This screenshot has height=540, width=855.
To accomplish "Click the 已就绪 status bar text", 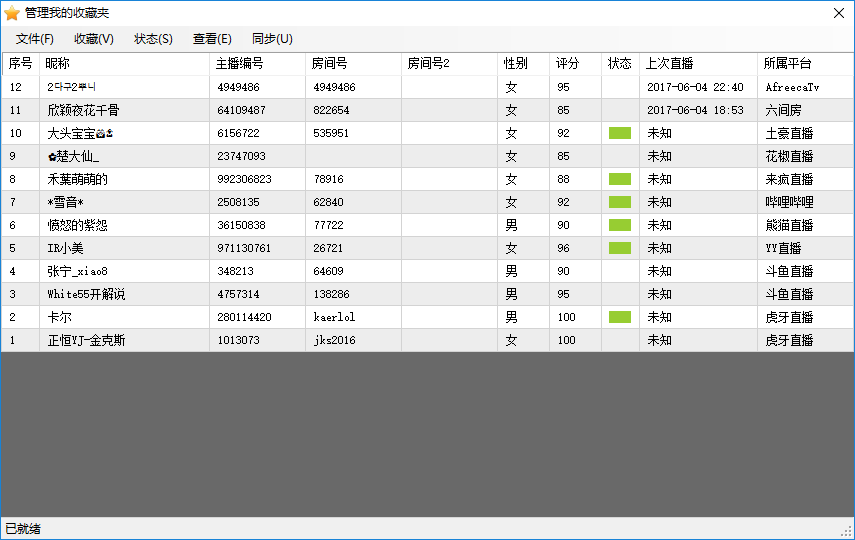I will (x=23, y=529).
